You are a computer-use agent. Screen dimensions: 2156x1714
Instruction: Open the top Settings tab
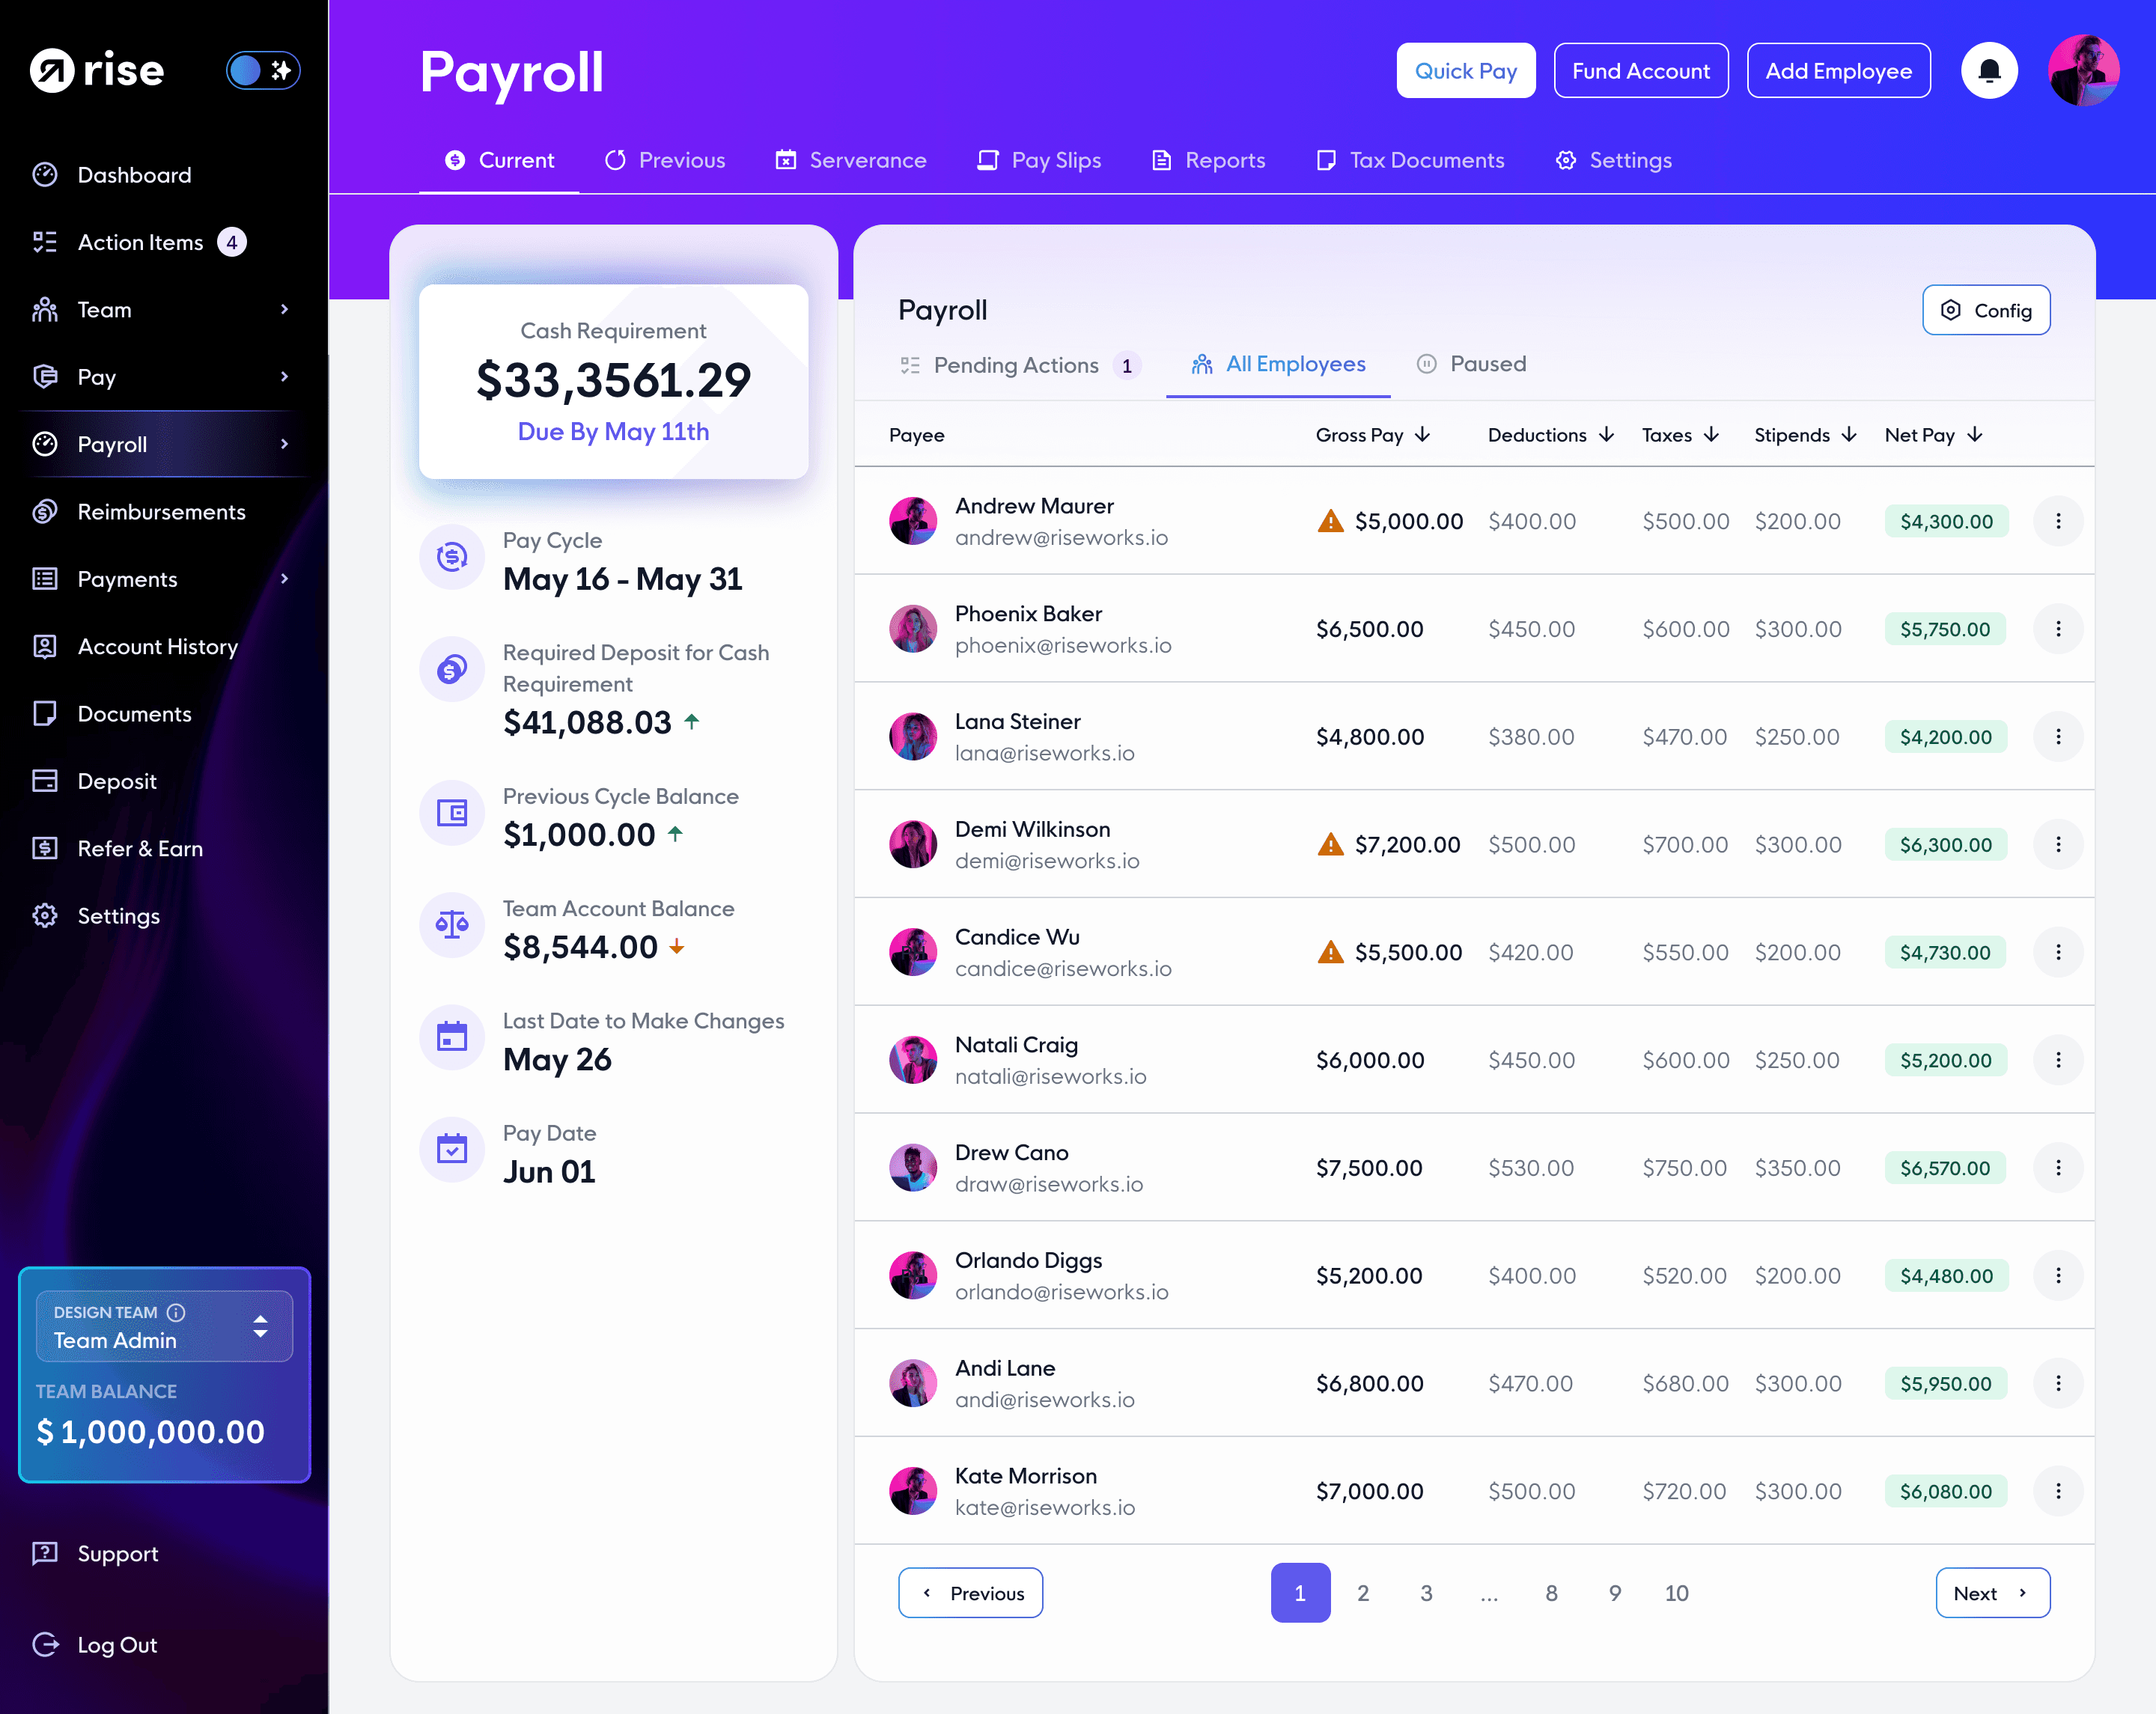click(1613, 160)
